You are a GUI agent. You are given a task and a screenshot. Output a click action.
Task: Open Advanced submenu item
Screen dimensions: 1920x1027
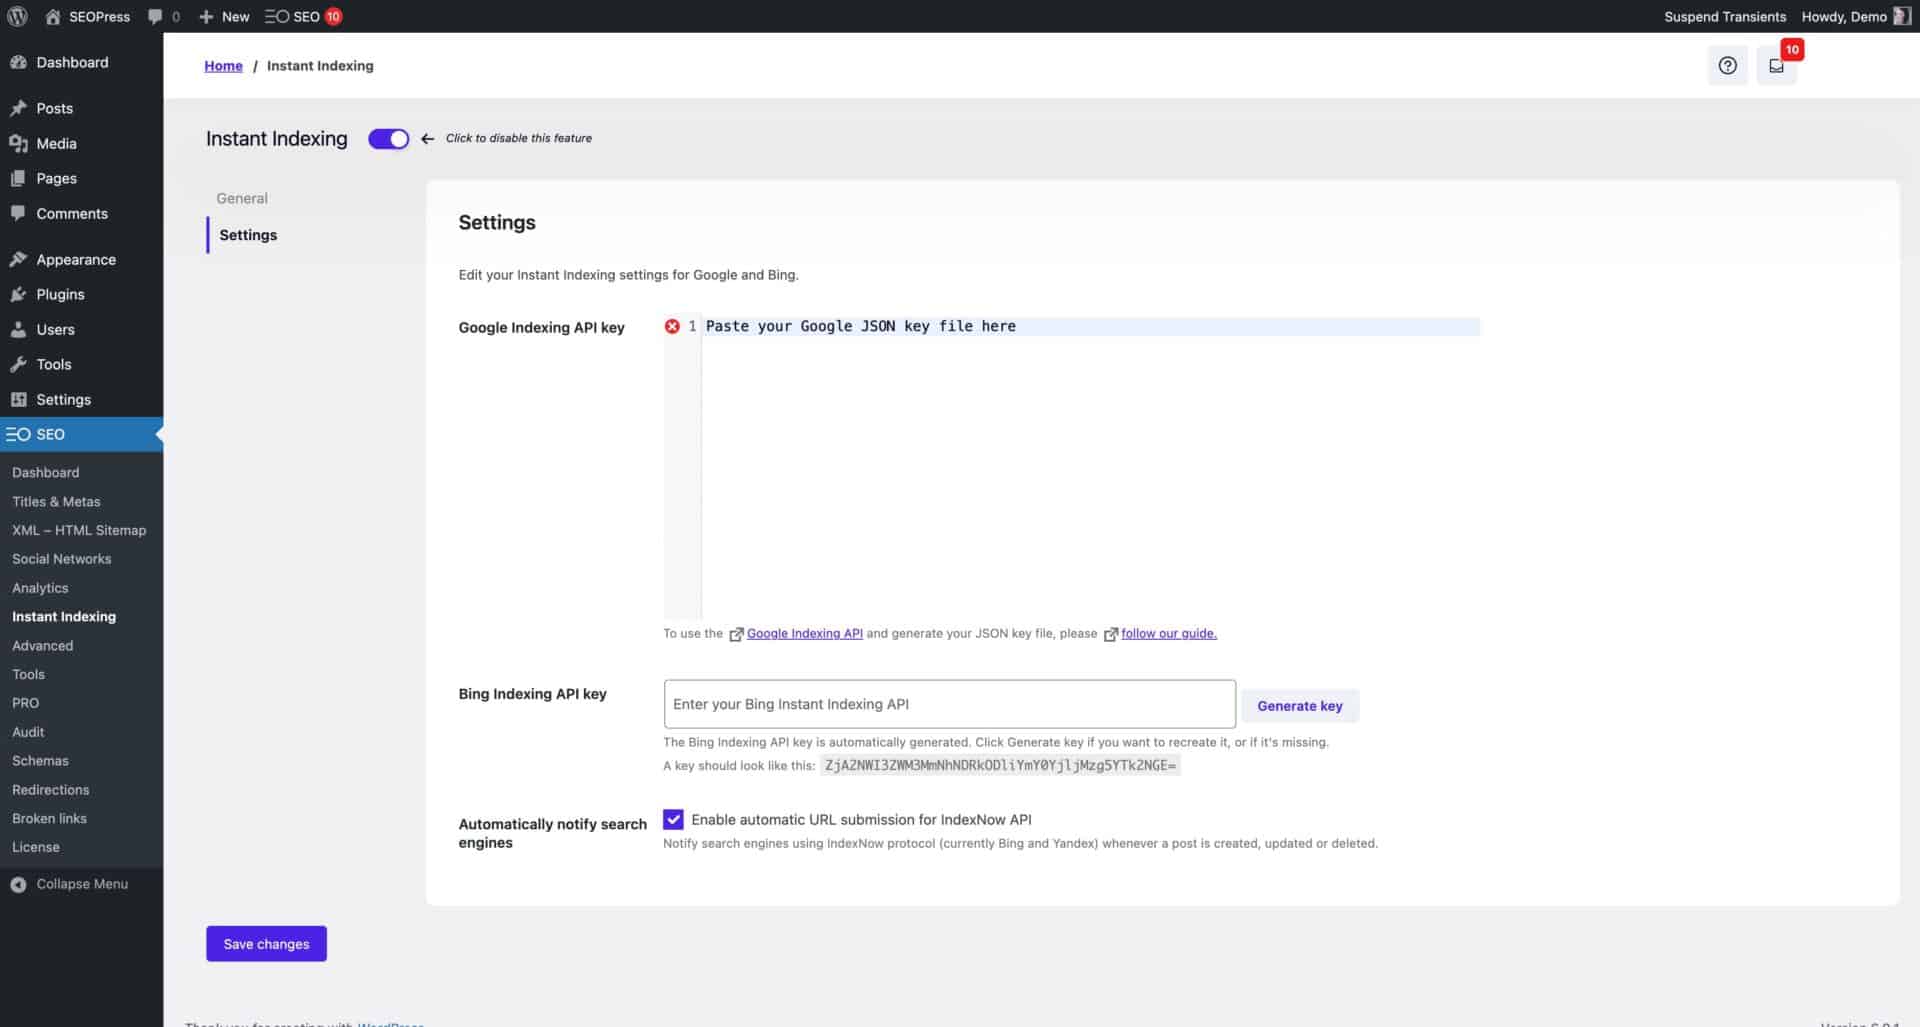point(42,646)
